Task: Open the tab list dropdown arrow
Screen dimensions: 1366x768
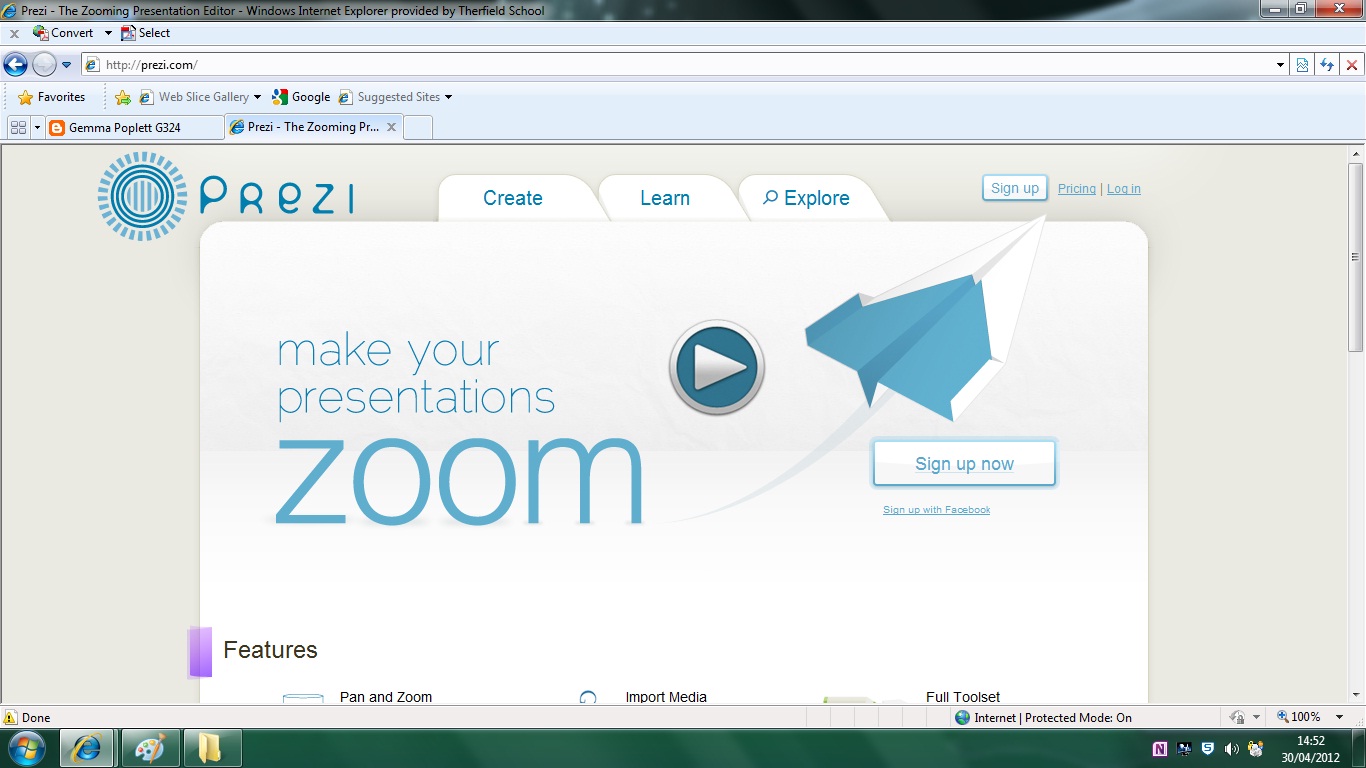Action: [38, 127]
